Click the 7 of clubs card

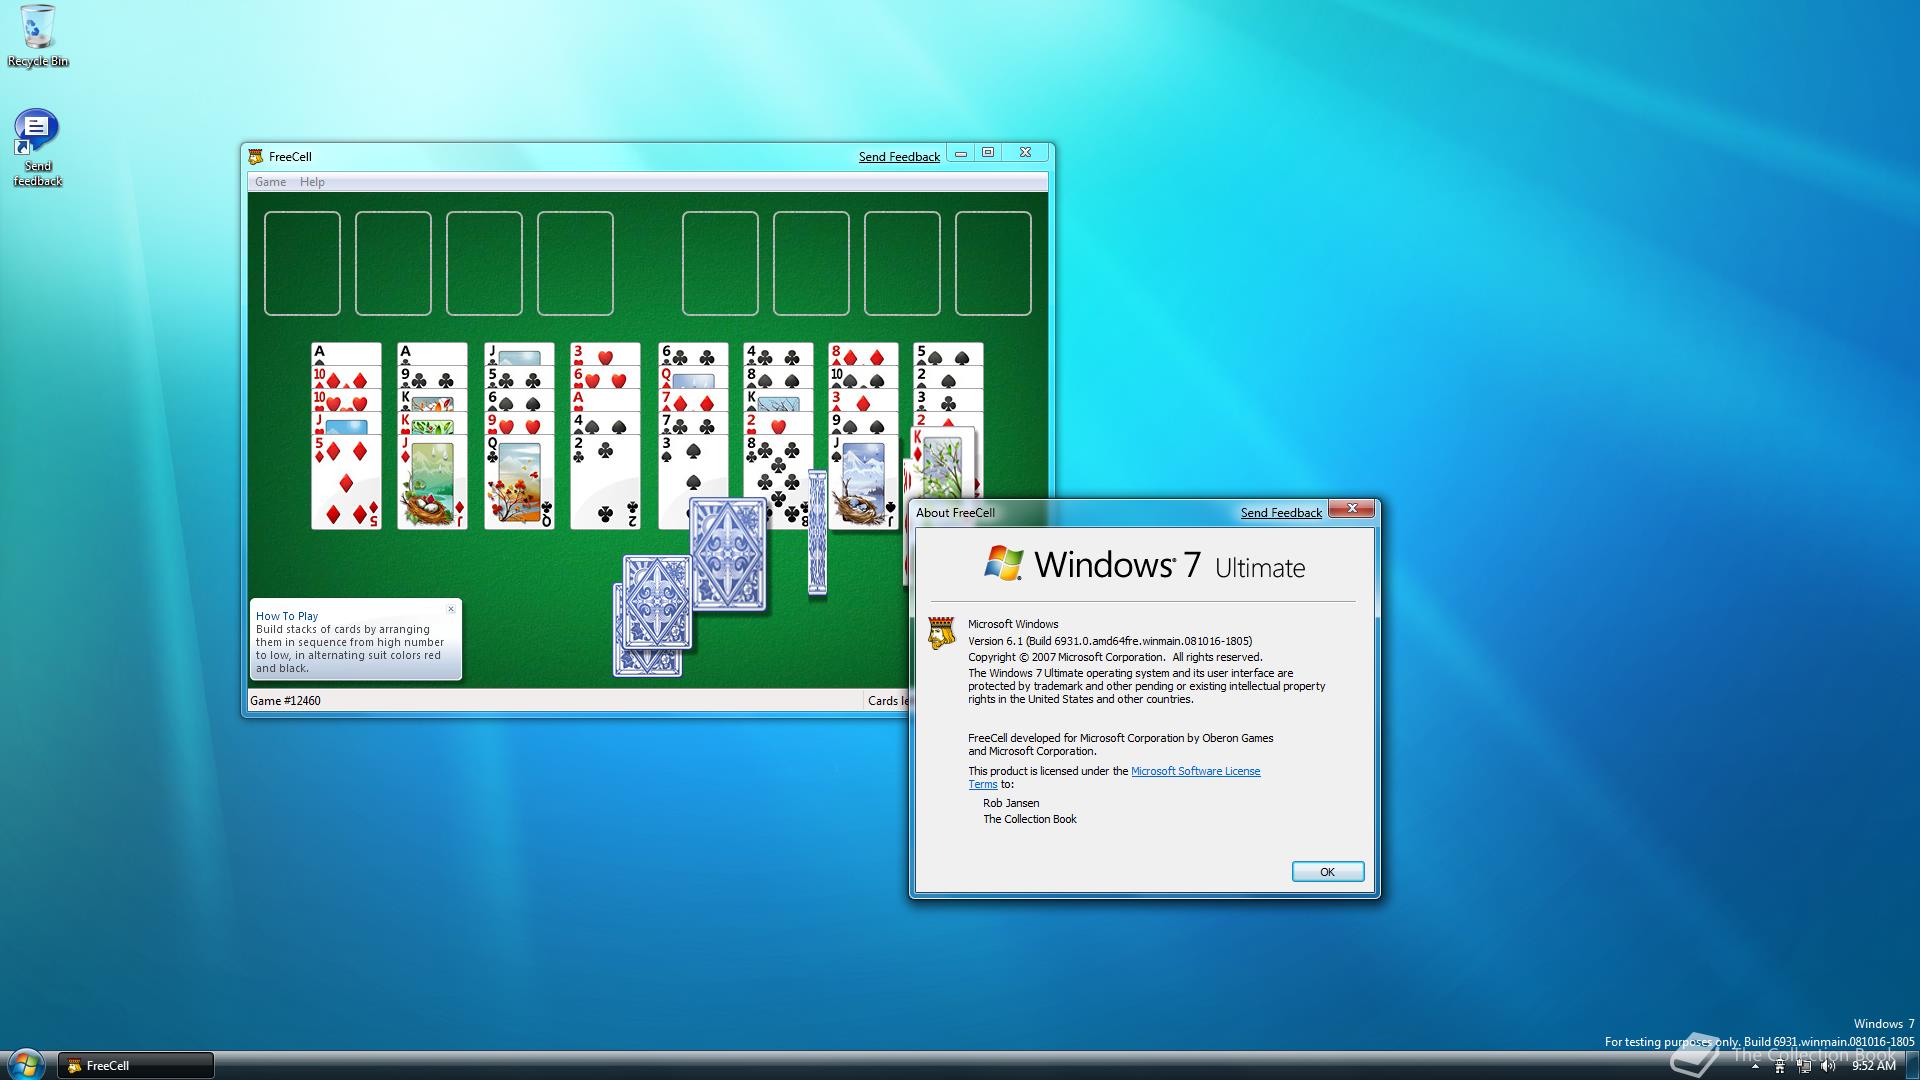(693, 423)
